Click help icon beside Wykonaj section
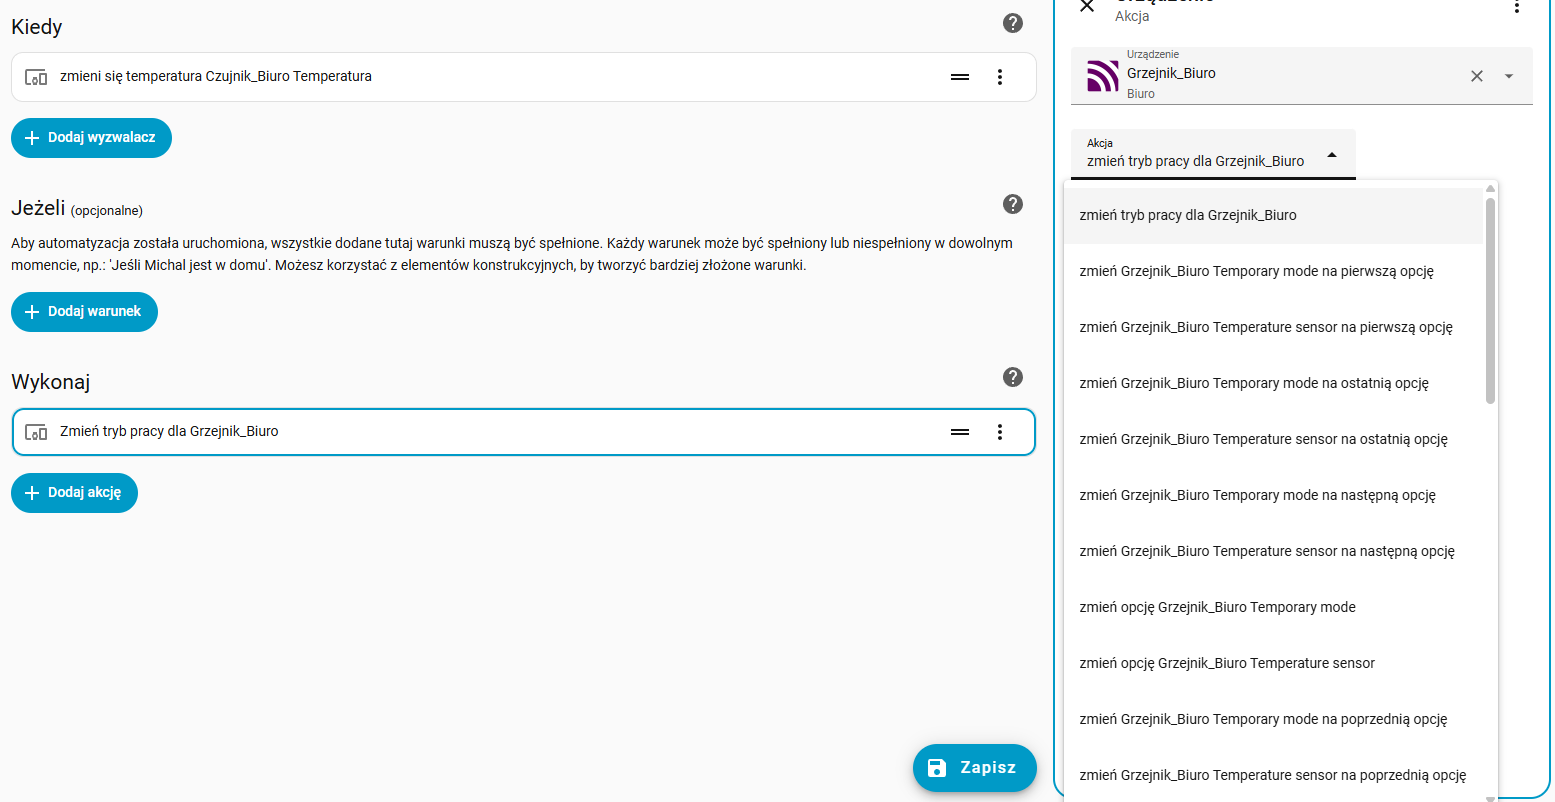Screen dimensions: 1555x802 (1013, 377)
